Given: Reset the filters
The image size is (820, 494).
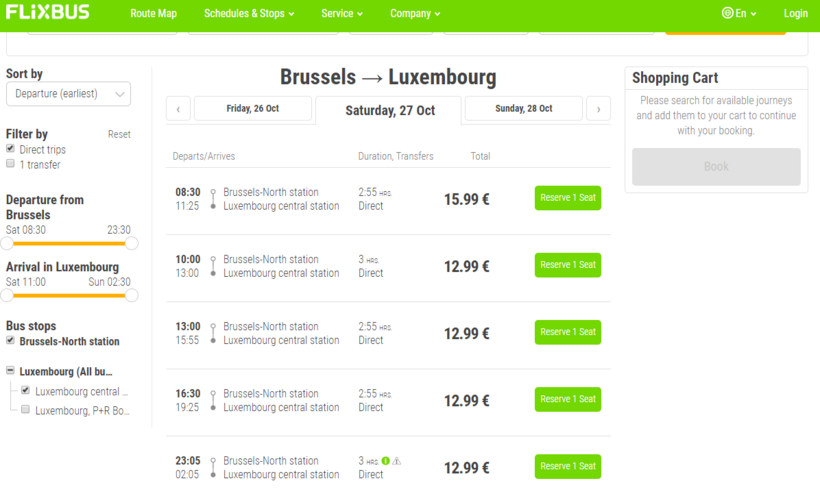Looking at the screenshot, I should pyautogui.click(x=119, y=134).
